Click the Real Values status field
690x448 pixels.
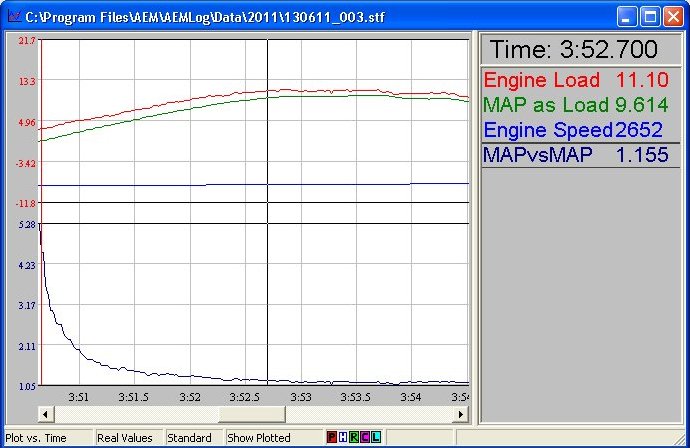point(125,438)
